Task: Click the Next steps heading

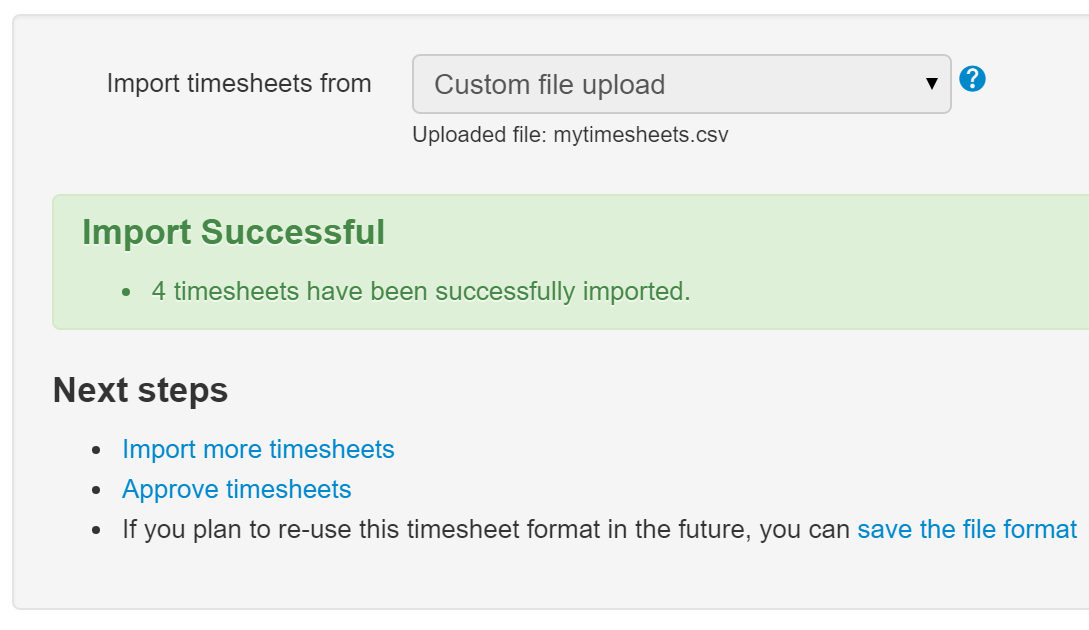Action: click(140, 390)
